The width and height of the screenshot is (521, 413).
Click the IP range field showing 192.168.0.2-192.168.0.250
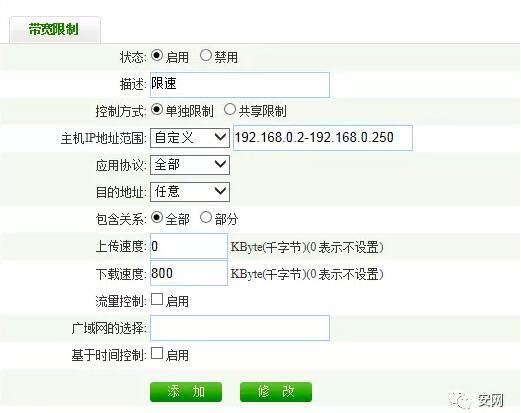[x=323, y=138]
